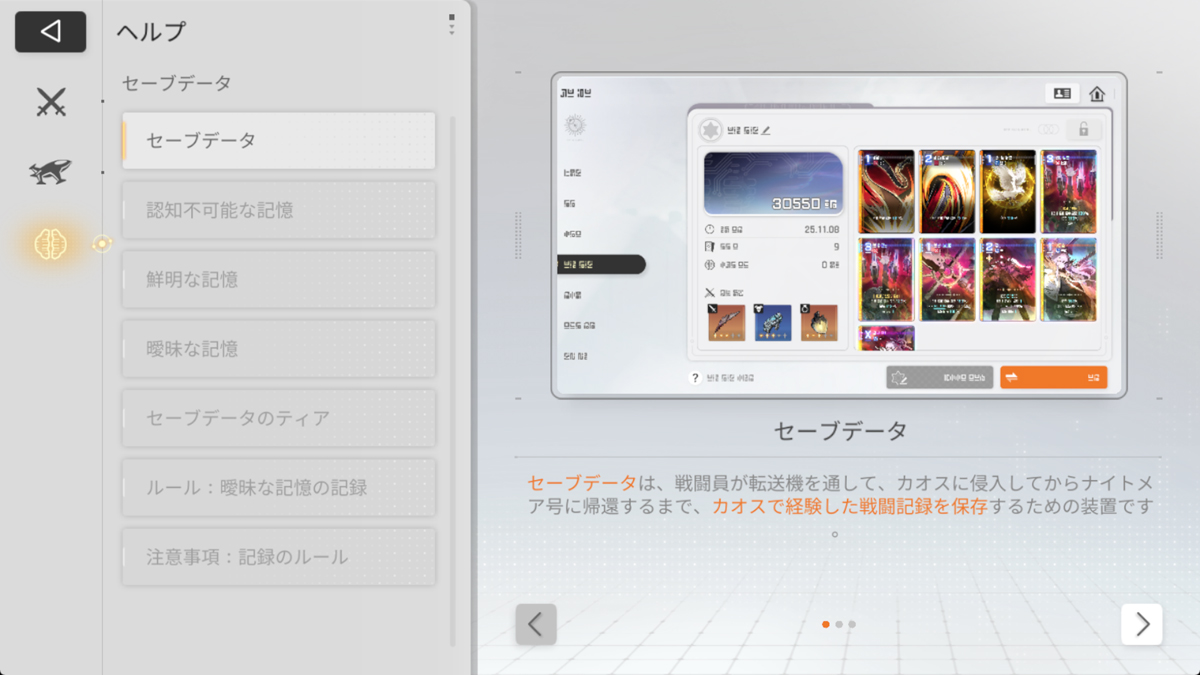Image resolution: width=1200 pixels, height=675 pixels.
Task: Go to the next help slide
Action: [x=1141, y=625]
